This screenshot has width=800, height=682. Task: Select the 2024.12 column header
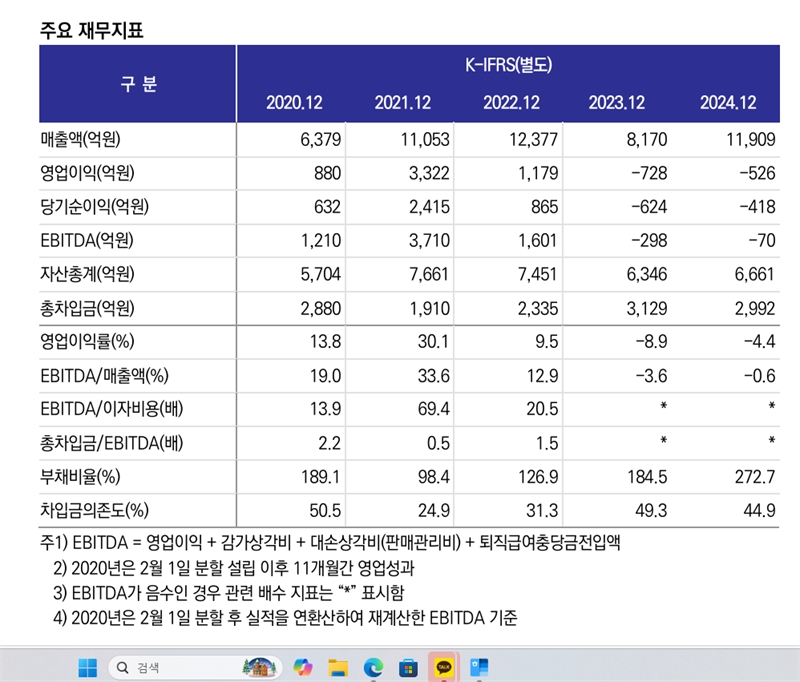[x=728, y=103]
